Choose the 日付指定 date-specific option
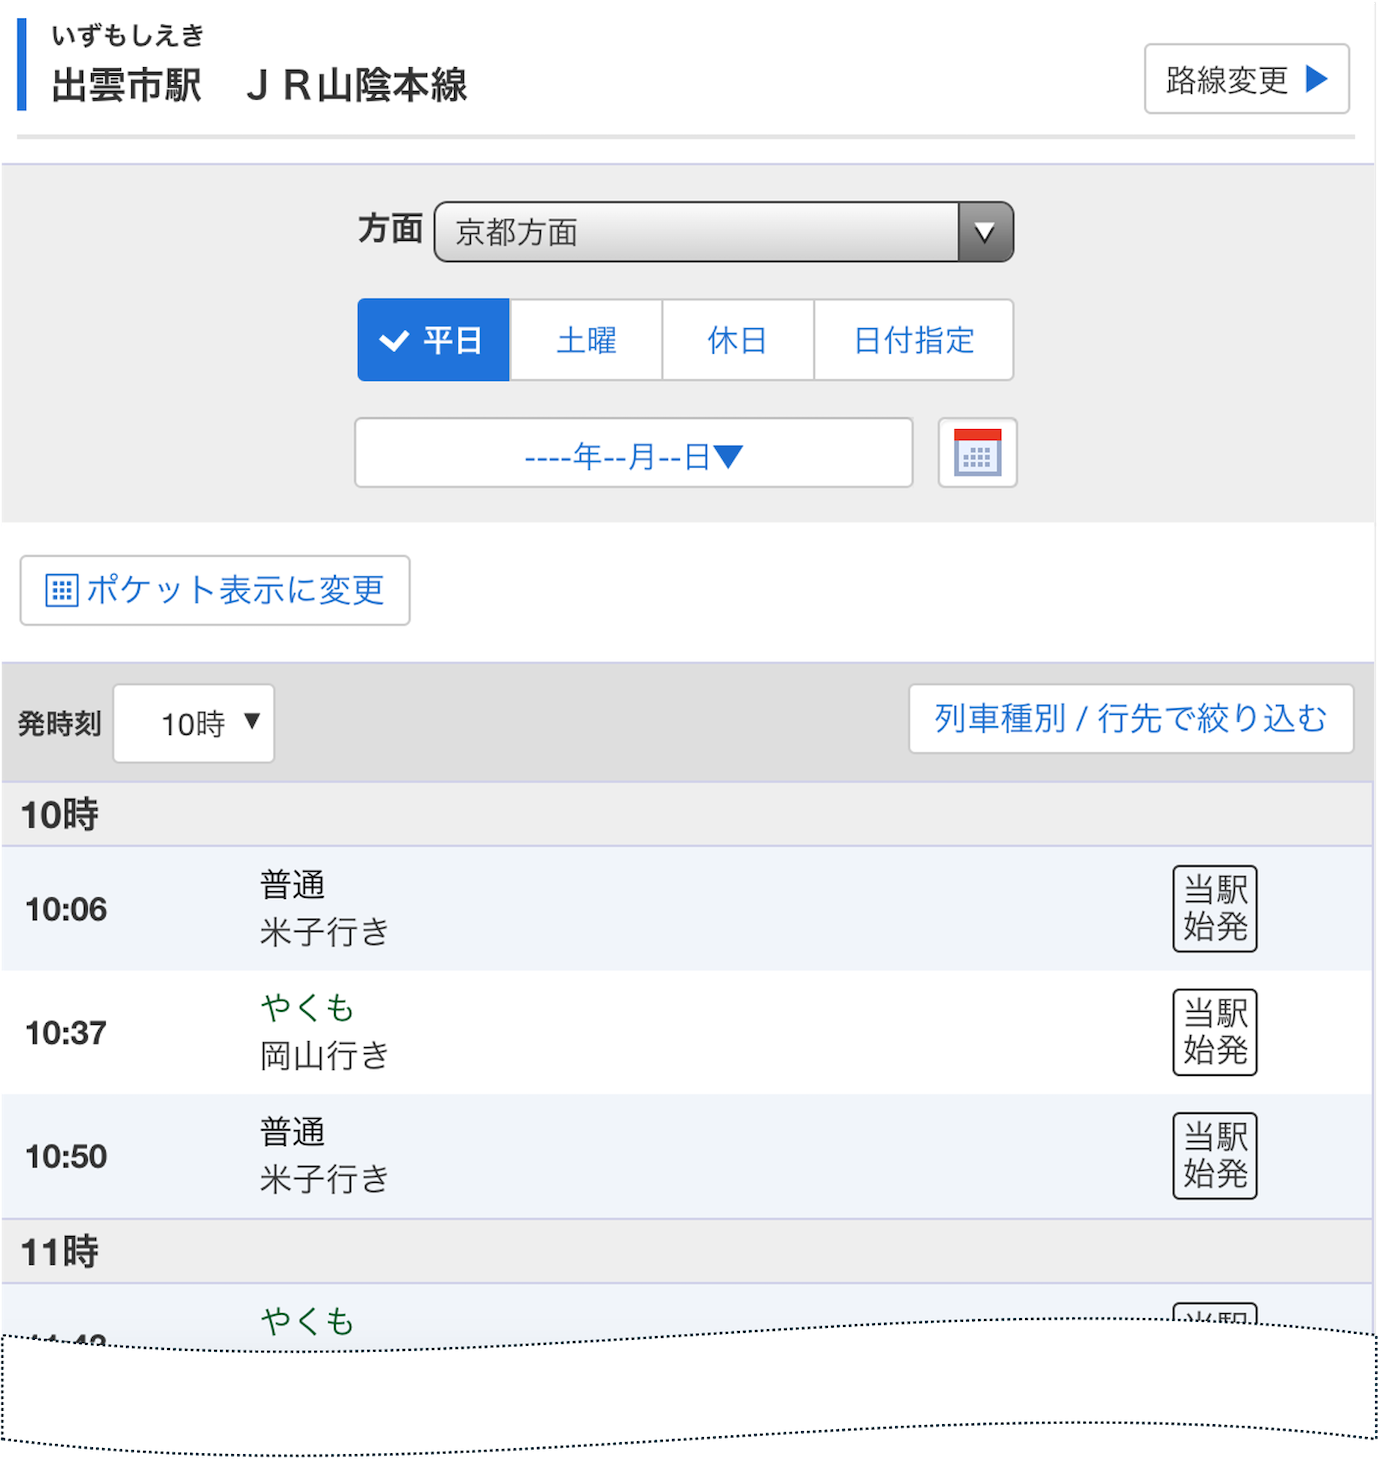 914,340
